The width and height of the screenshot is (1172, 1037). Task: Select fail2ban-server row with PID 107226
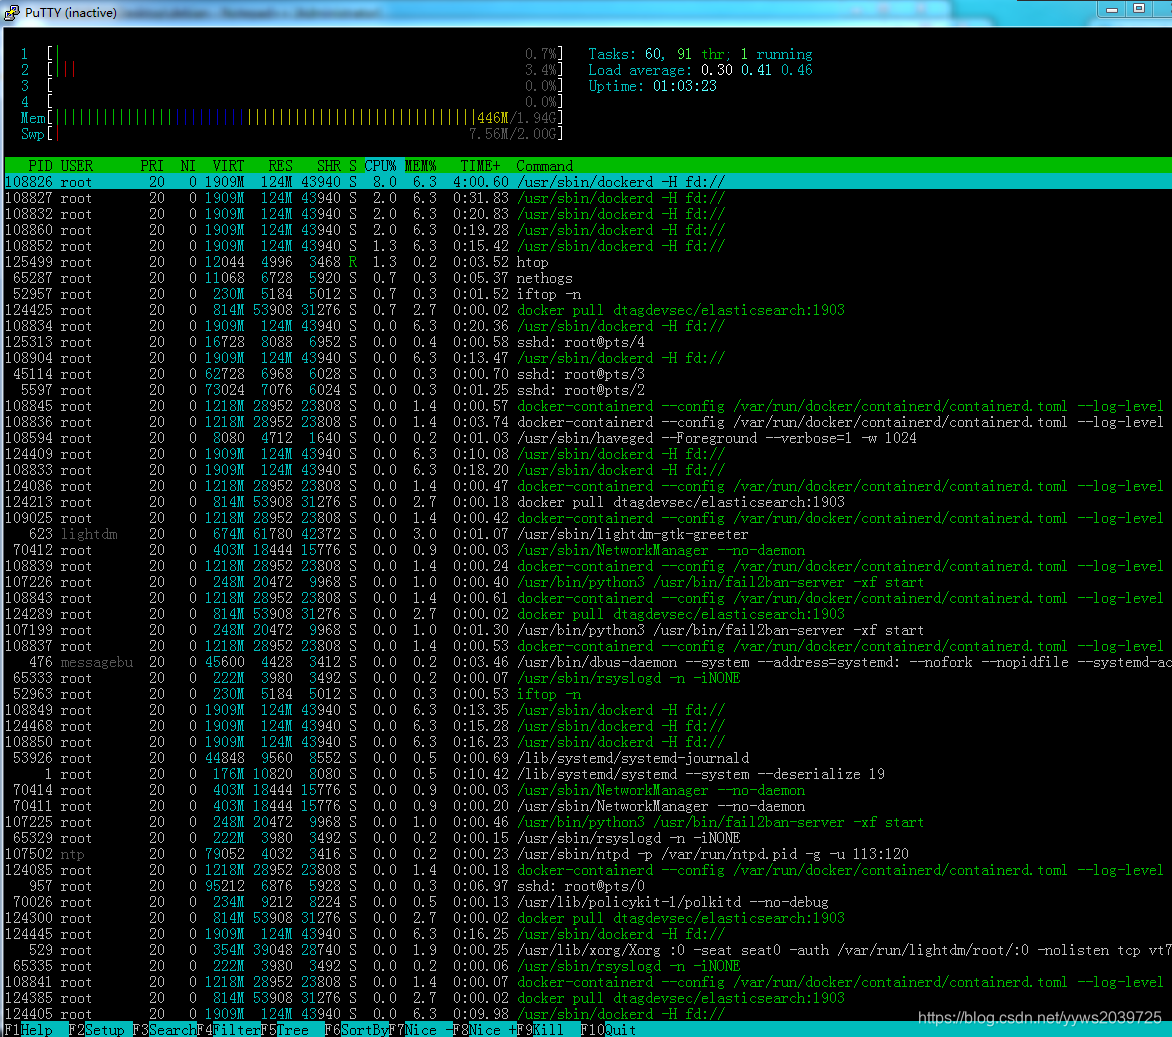(x=586, y=582)
